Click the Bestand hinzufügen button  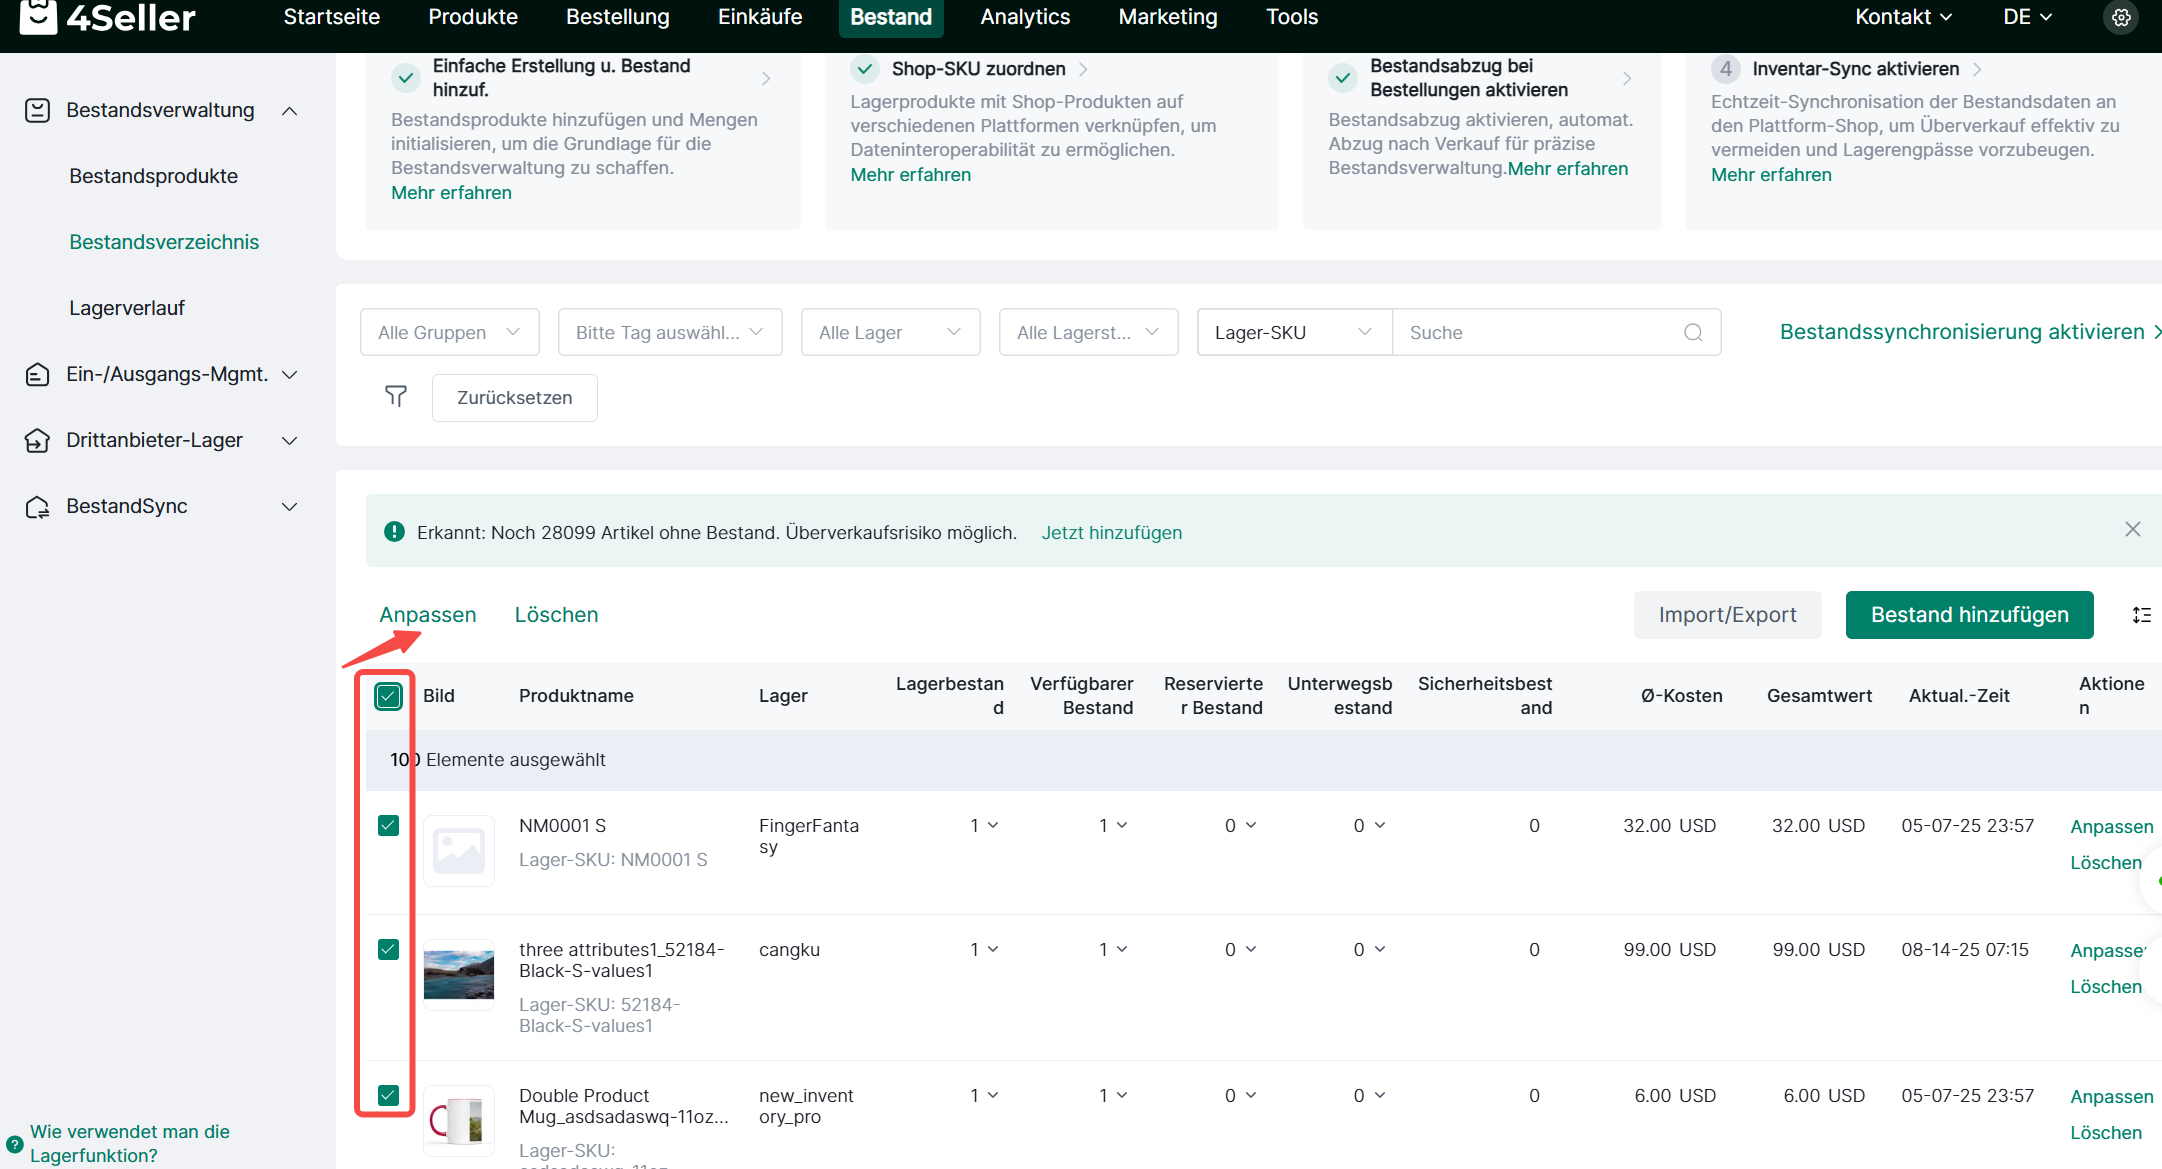[x=1969, y=615]
